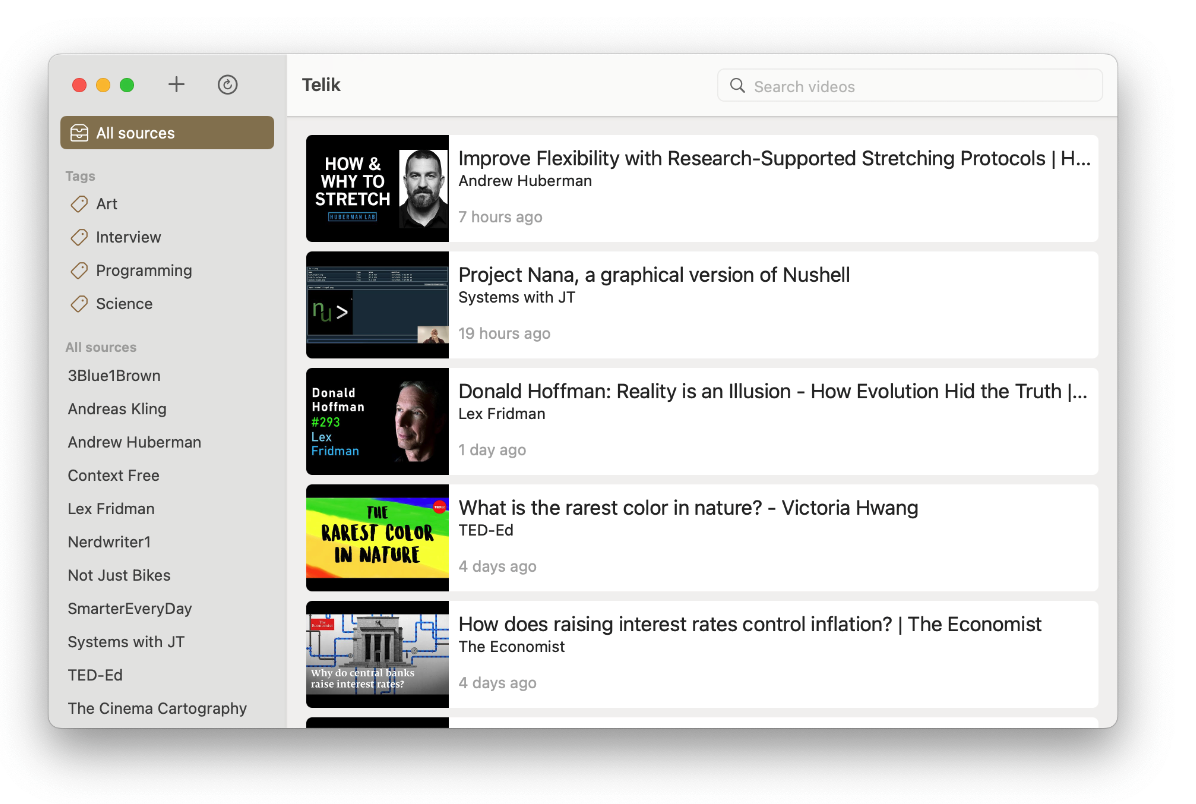
Task: Open Andreas Kling source
Action: (x=117, y=409)
